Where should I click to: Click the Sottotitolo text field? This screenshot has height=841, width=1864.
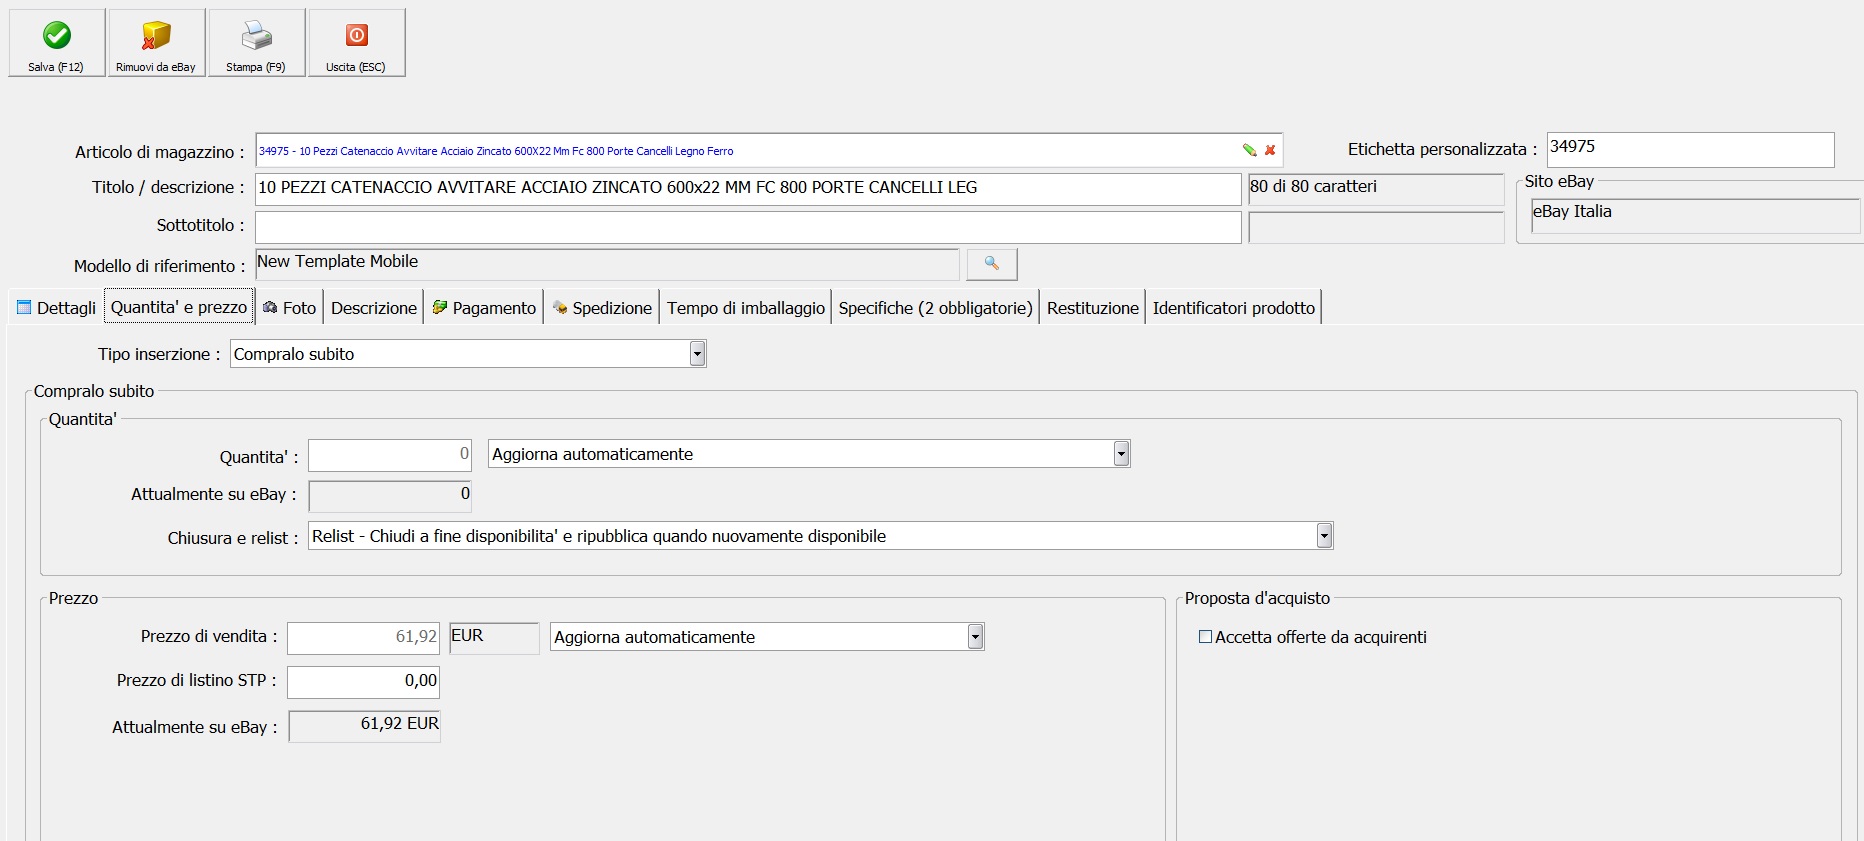747,227
